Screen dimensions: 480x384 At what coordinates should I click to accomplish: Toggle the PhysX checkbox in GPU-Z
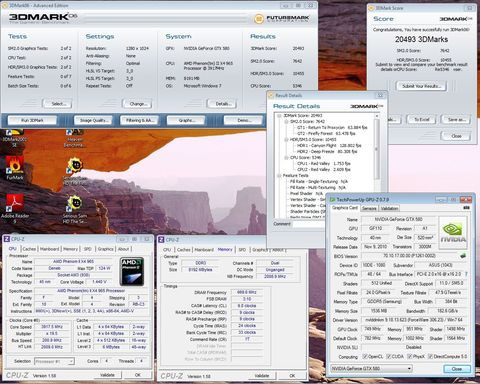click(x=410, y=357)
